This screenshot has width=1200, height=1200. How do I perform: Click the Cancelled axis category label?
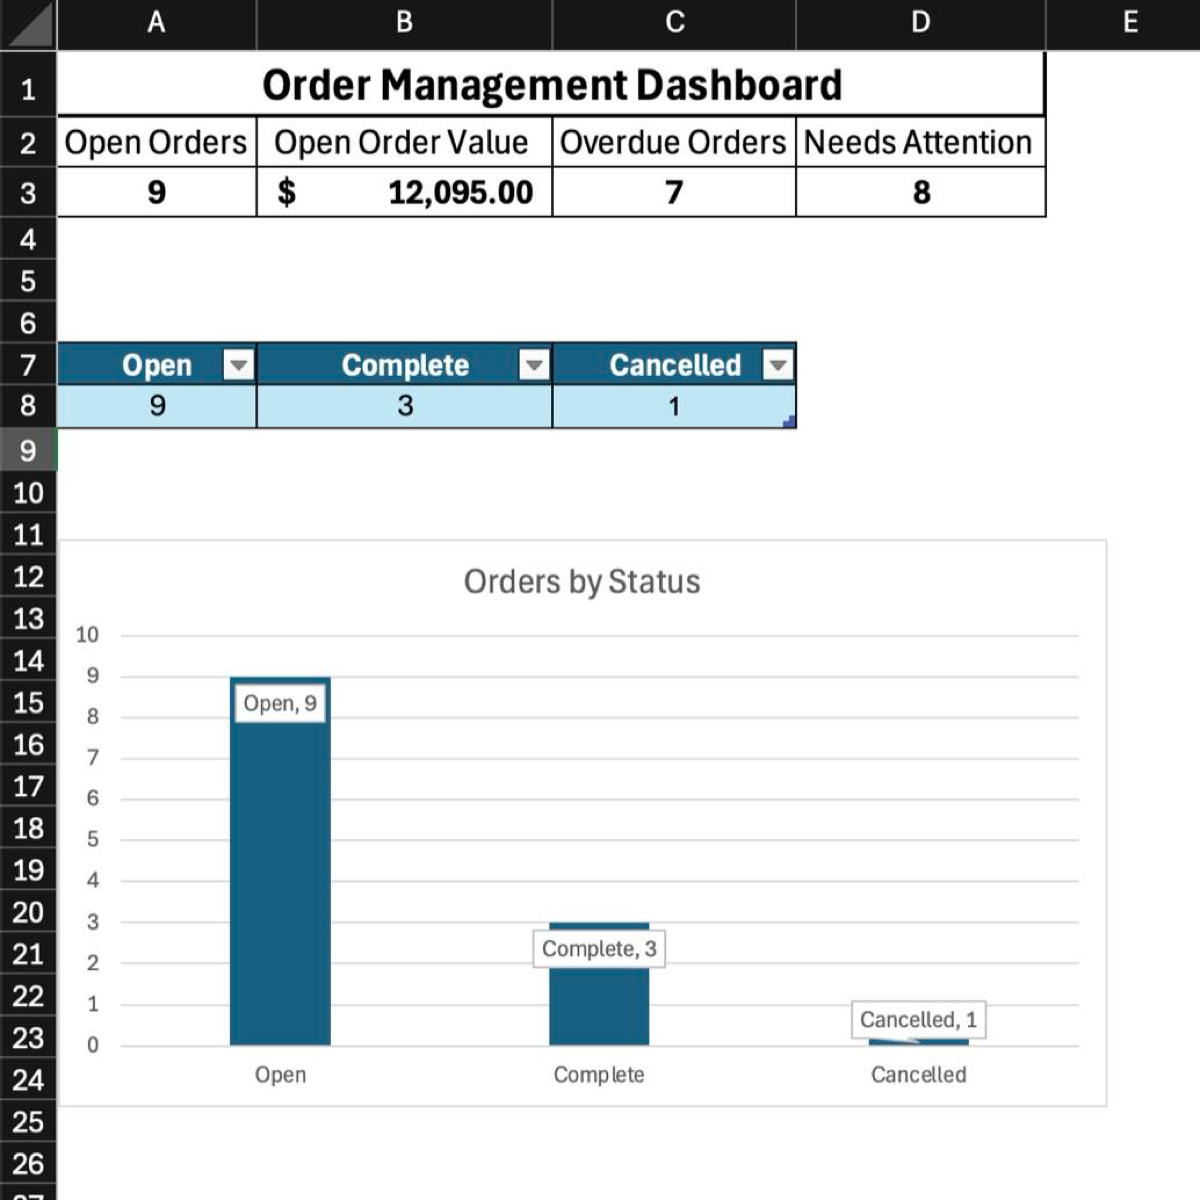[x=918, y=1075]
